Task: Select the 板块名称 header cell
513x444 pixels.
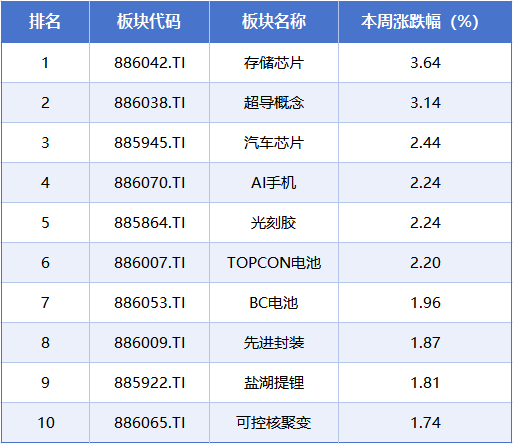Action: click(x=274, y=22)
